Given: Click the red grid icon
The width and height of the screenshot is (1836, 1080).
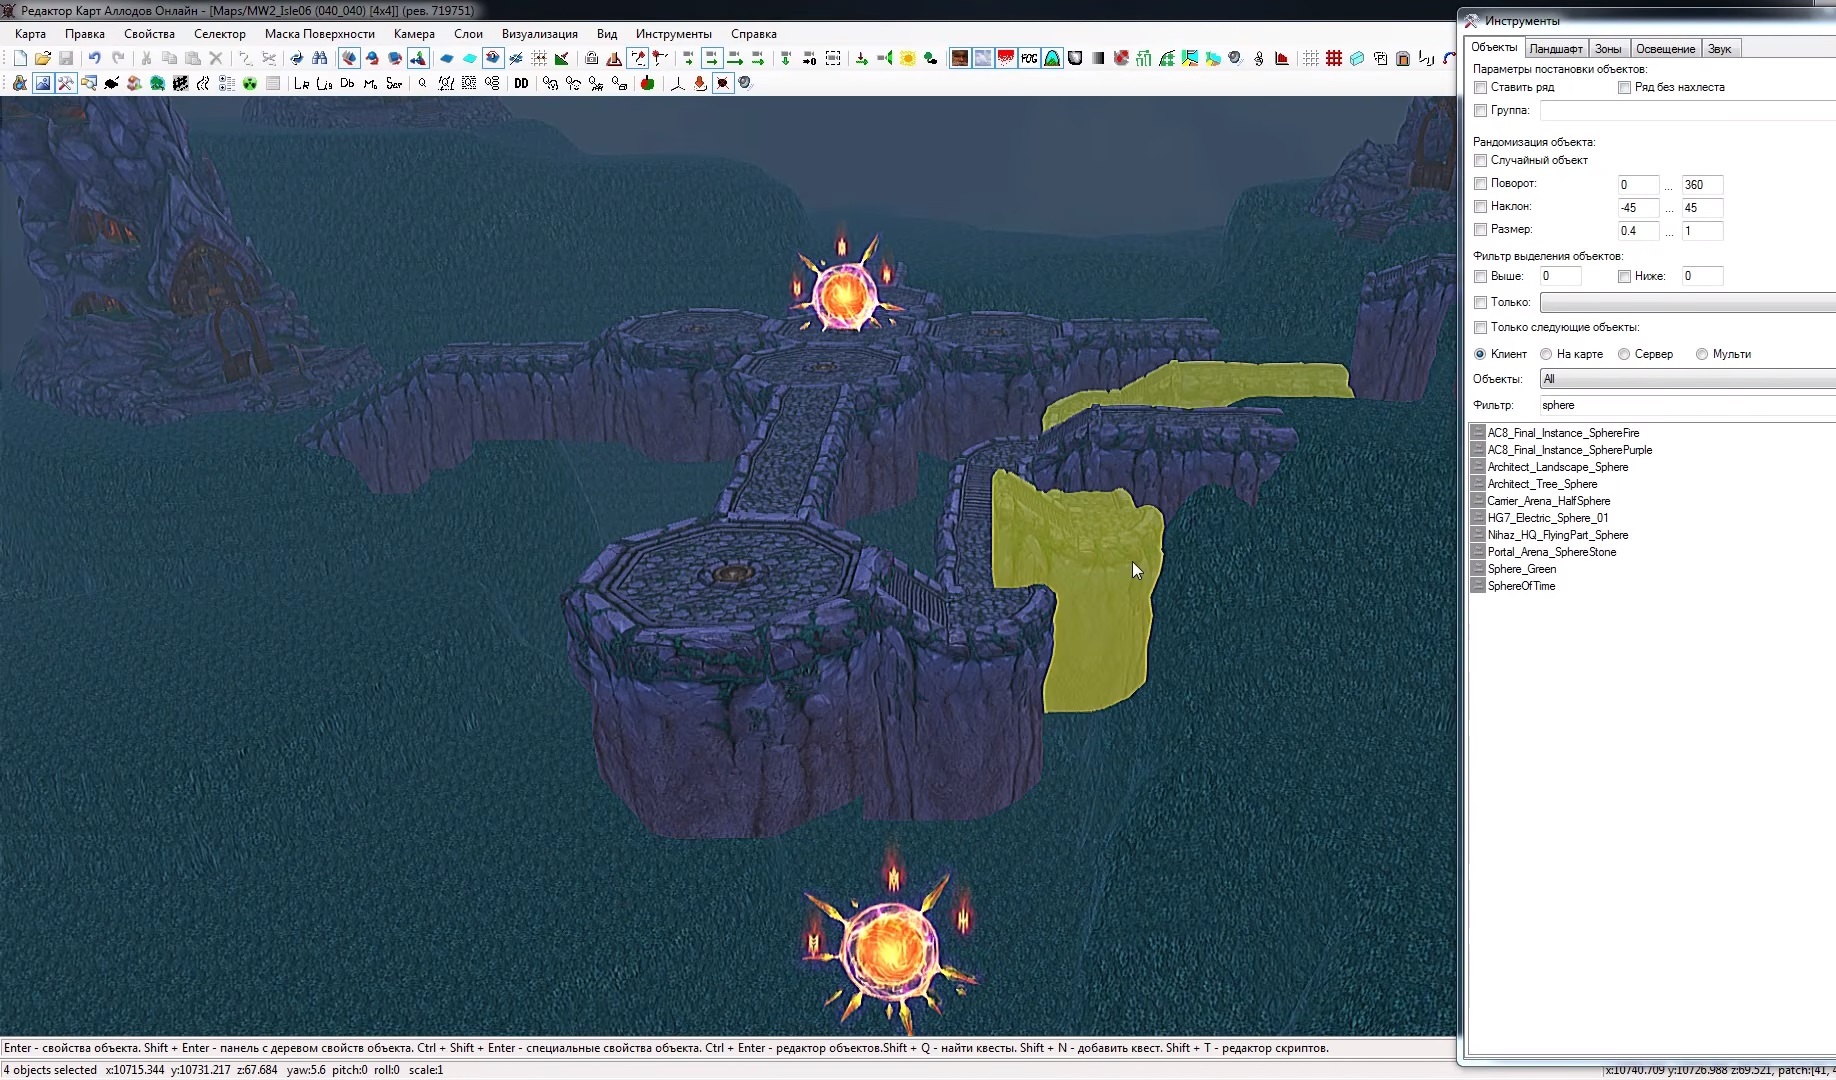Looking at the screenshot, I should coord(1333,58).
